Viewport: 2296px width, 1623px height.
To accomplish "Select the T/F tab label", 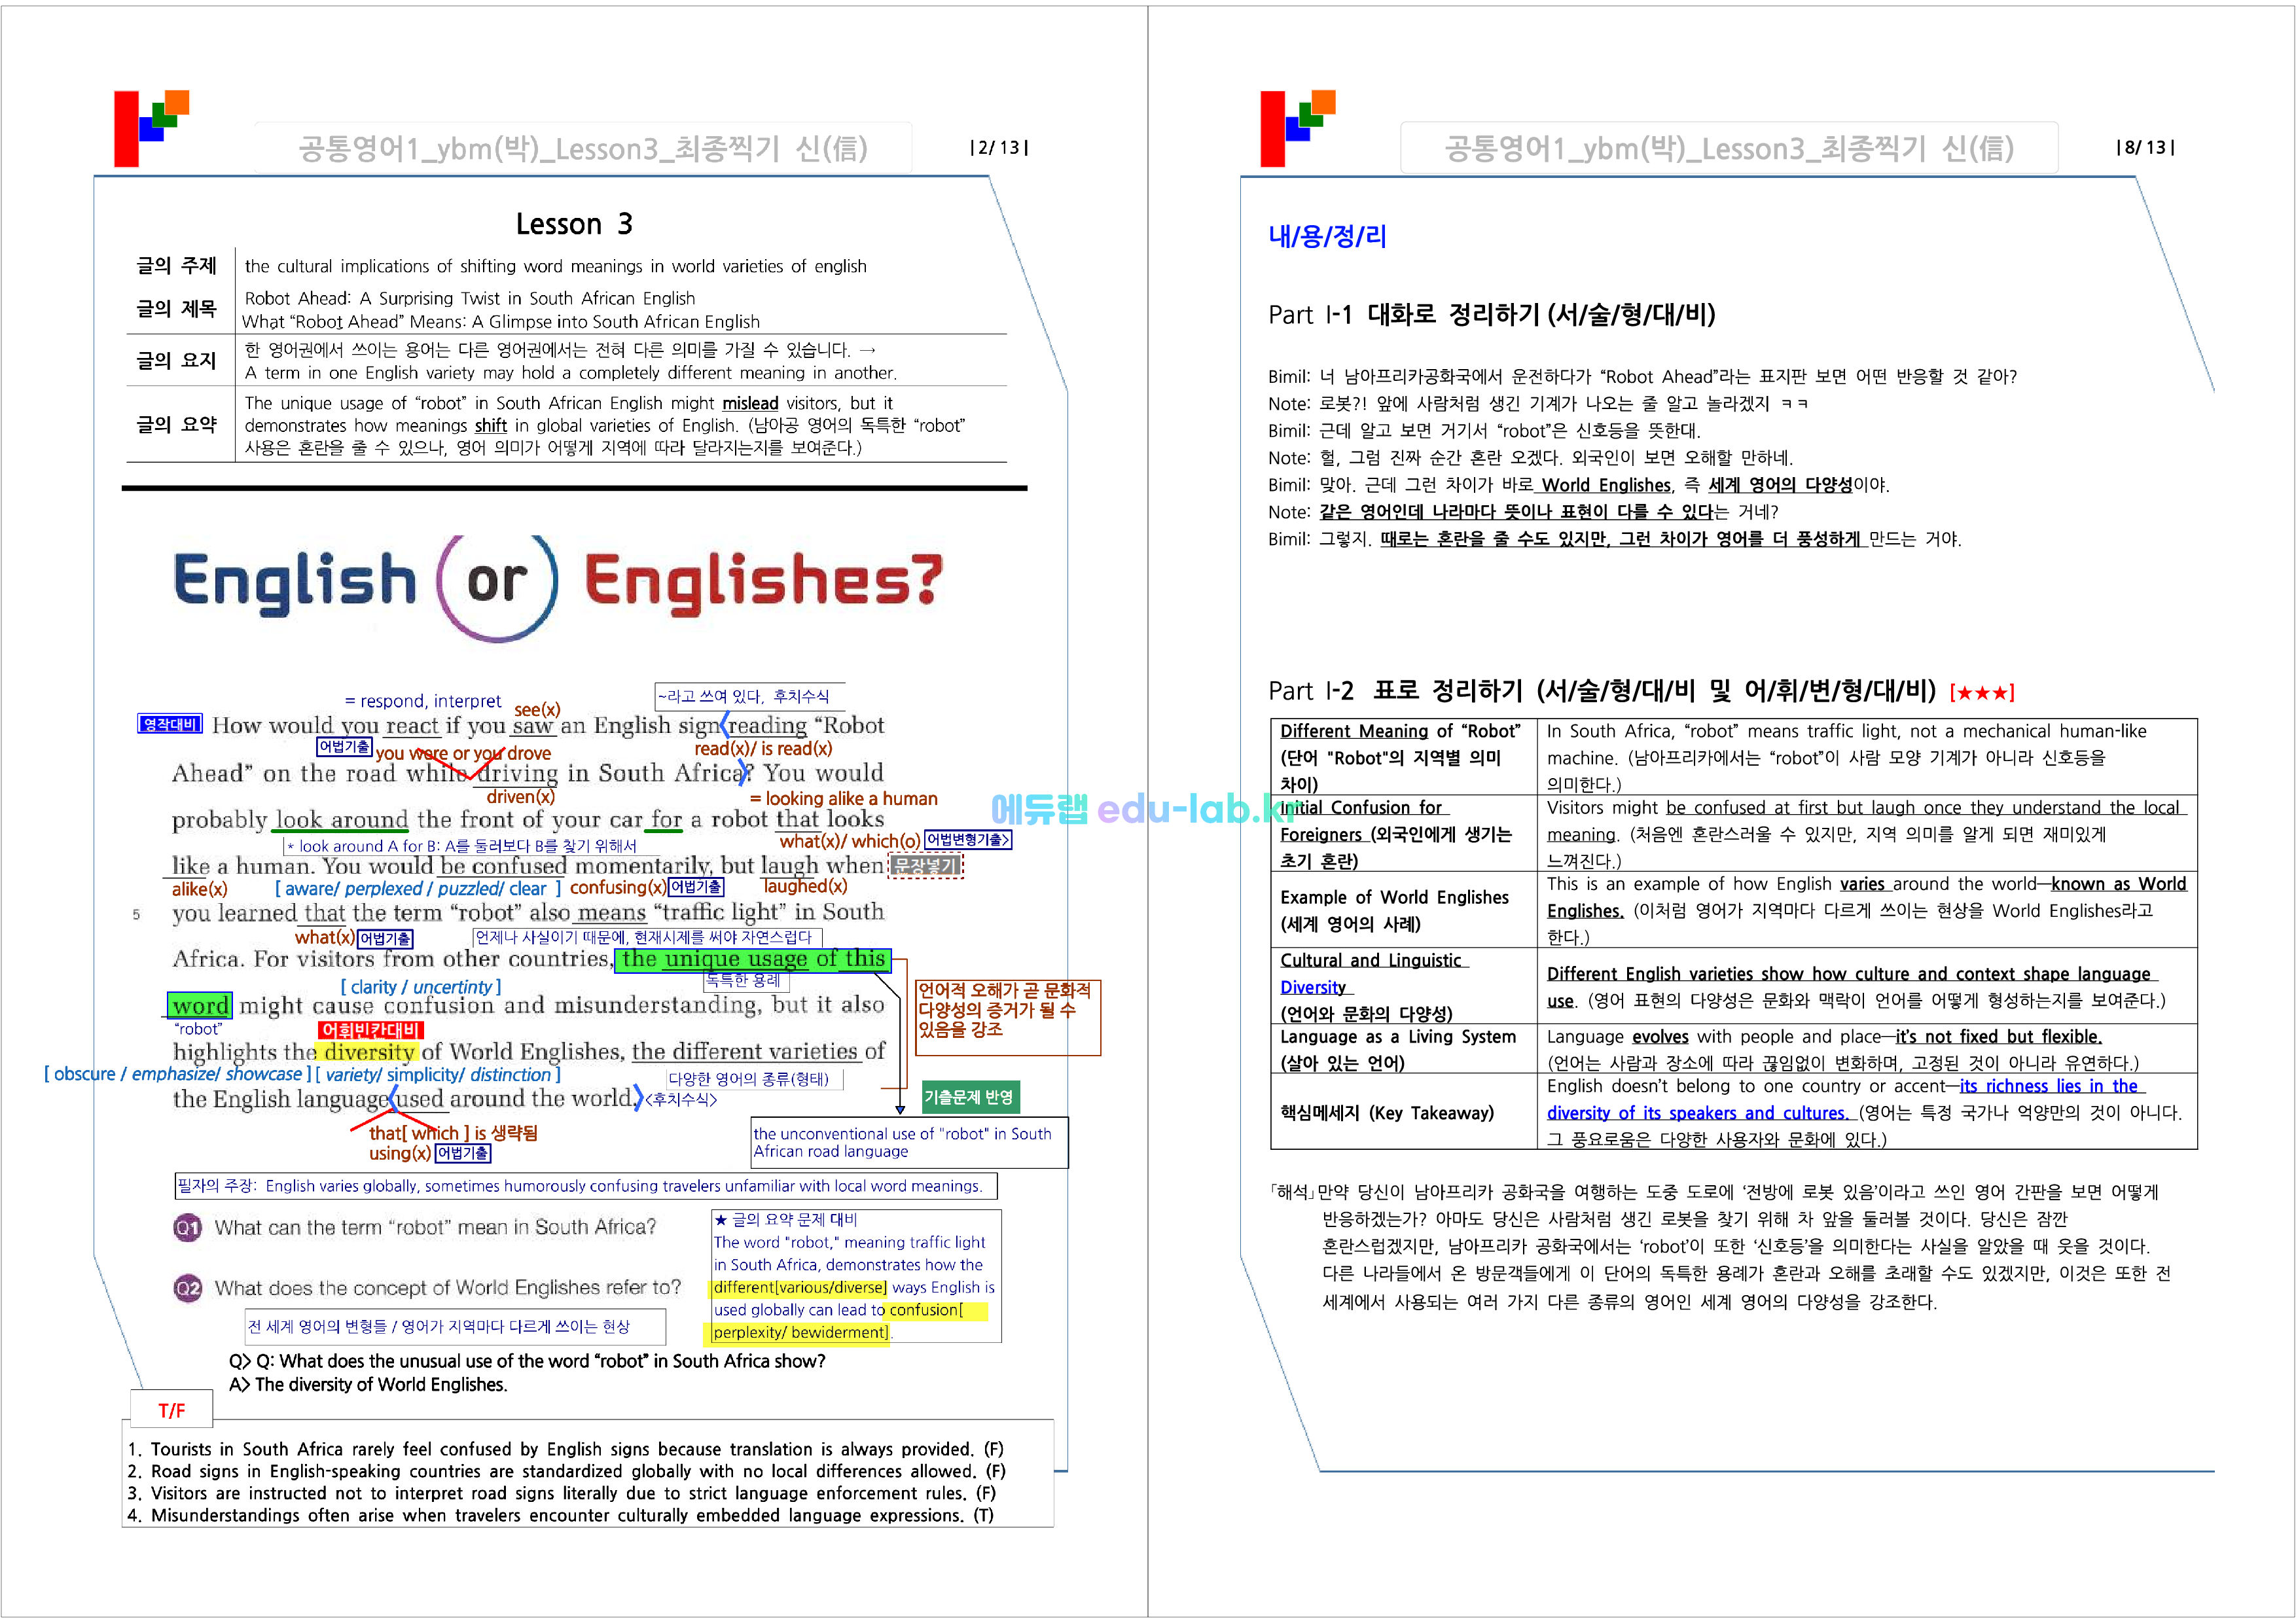I will tap(171, 1410).
